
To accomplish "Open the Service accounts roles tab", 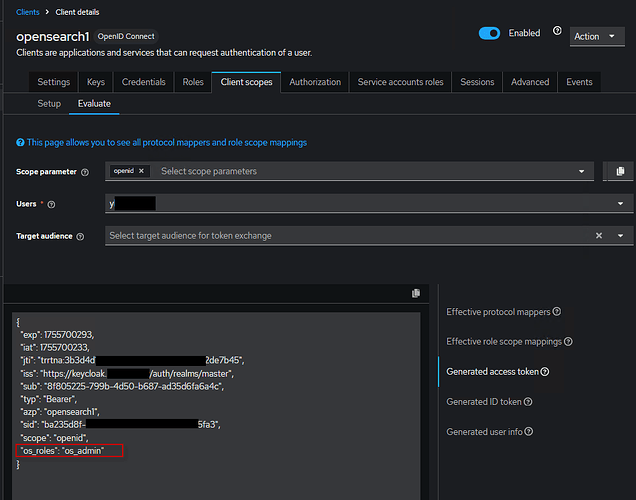I will 400,82.
